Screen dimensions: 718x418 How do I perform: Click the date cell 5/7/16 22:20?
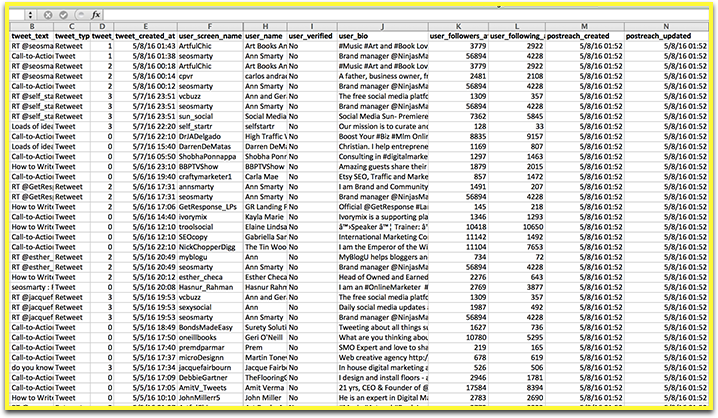click(146, 126)
